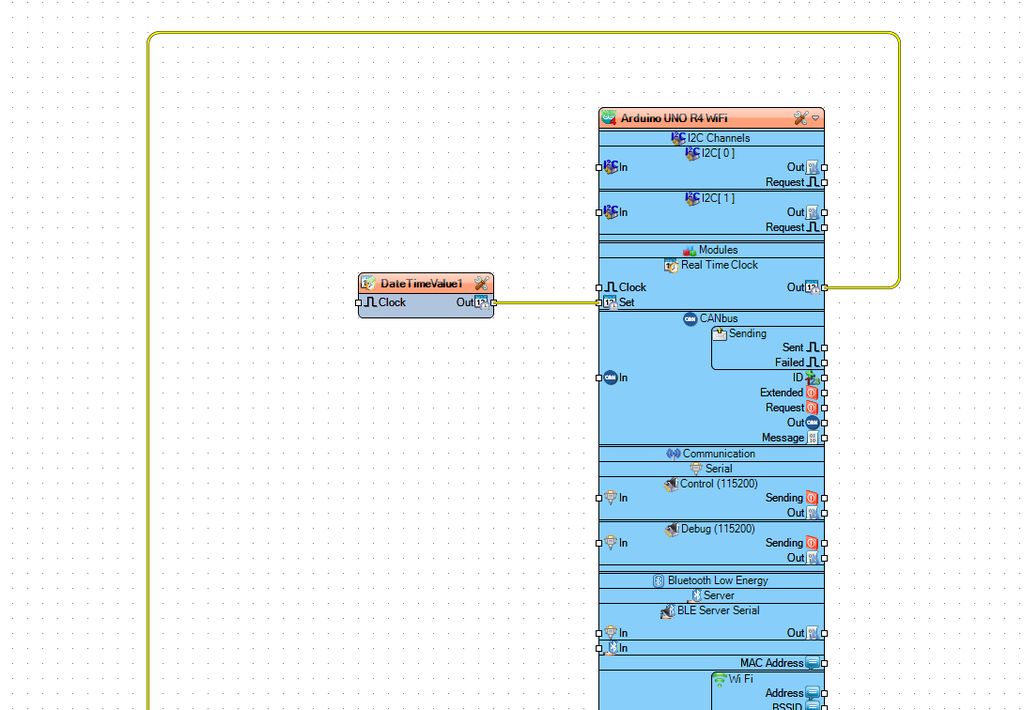
Task: Select the I2C[0] In pin icon
Action: (610, 167)
